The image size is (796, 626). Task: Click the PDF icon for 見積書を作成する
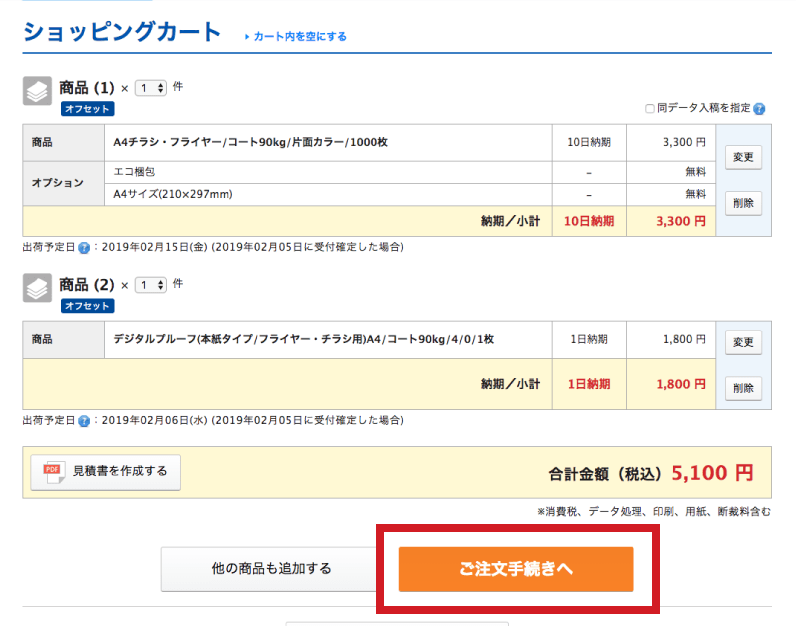point(52,471)
